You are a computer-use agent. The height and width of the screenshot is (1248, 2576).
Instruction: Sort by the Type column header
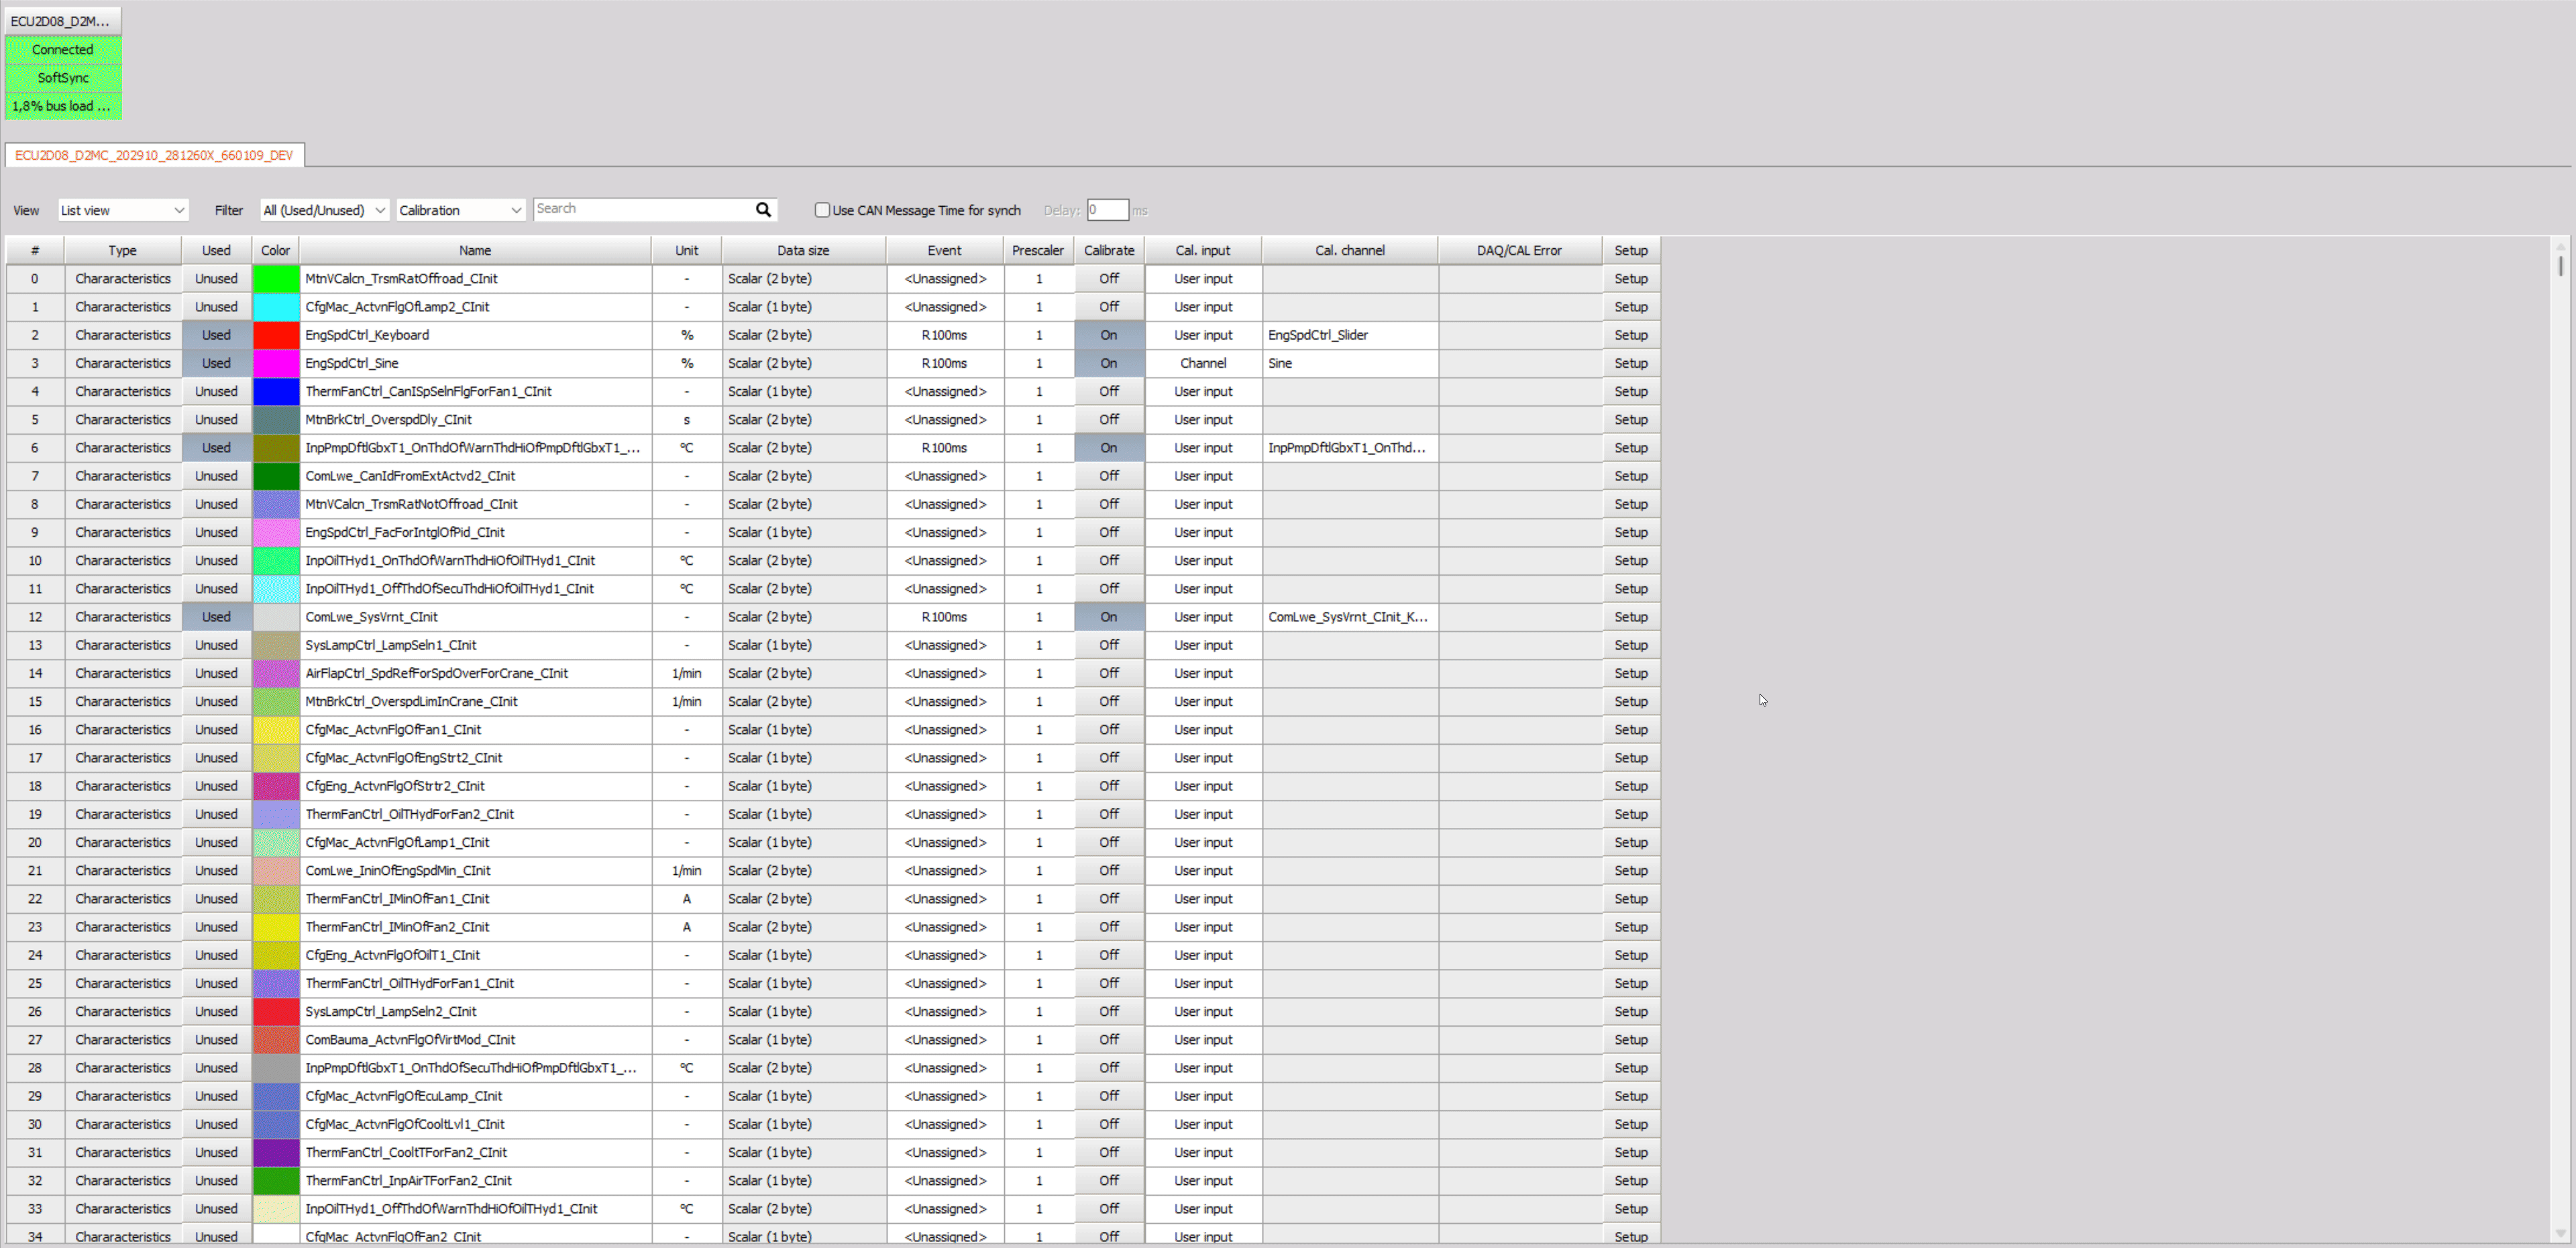click(122, 250)
